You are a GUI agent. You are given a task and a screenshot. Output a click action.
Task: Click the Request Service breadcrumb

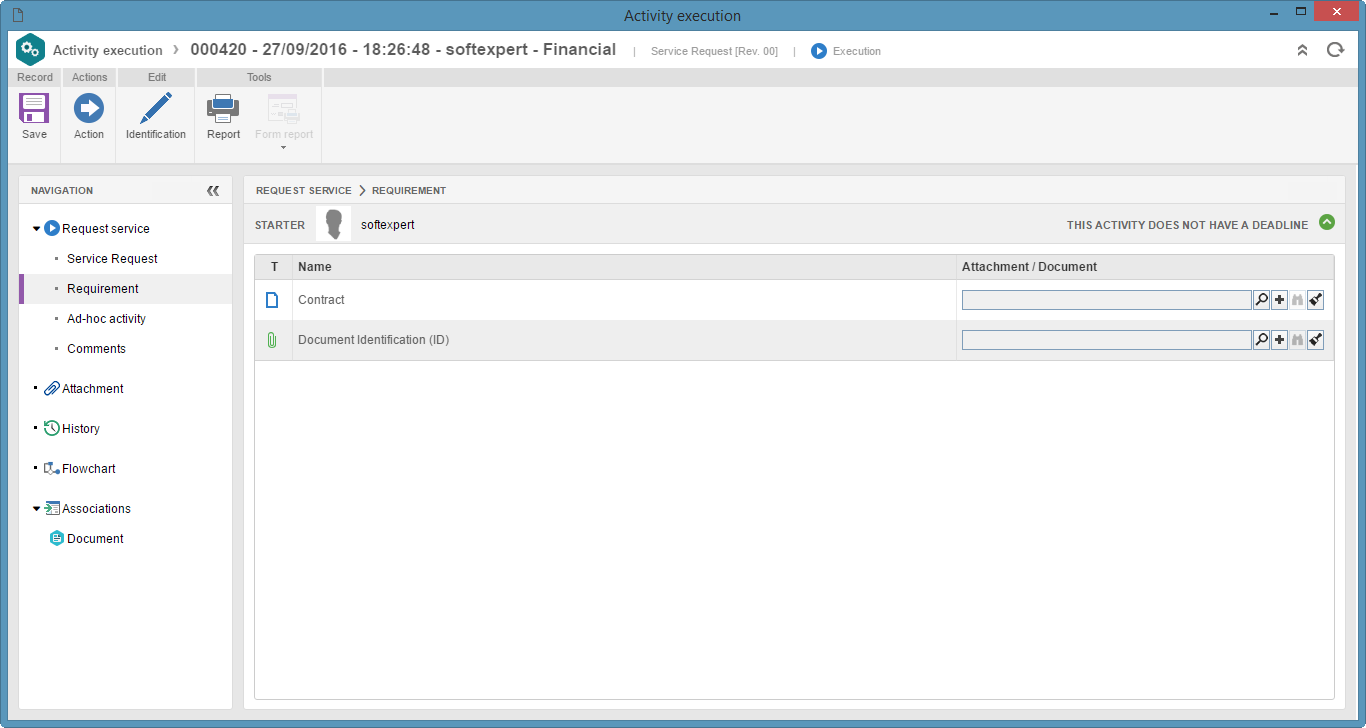point(304,190)
